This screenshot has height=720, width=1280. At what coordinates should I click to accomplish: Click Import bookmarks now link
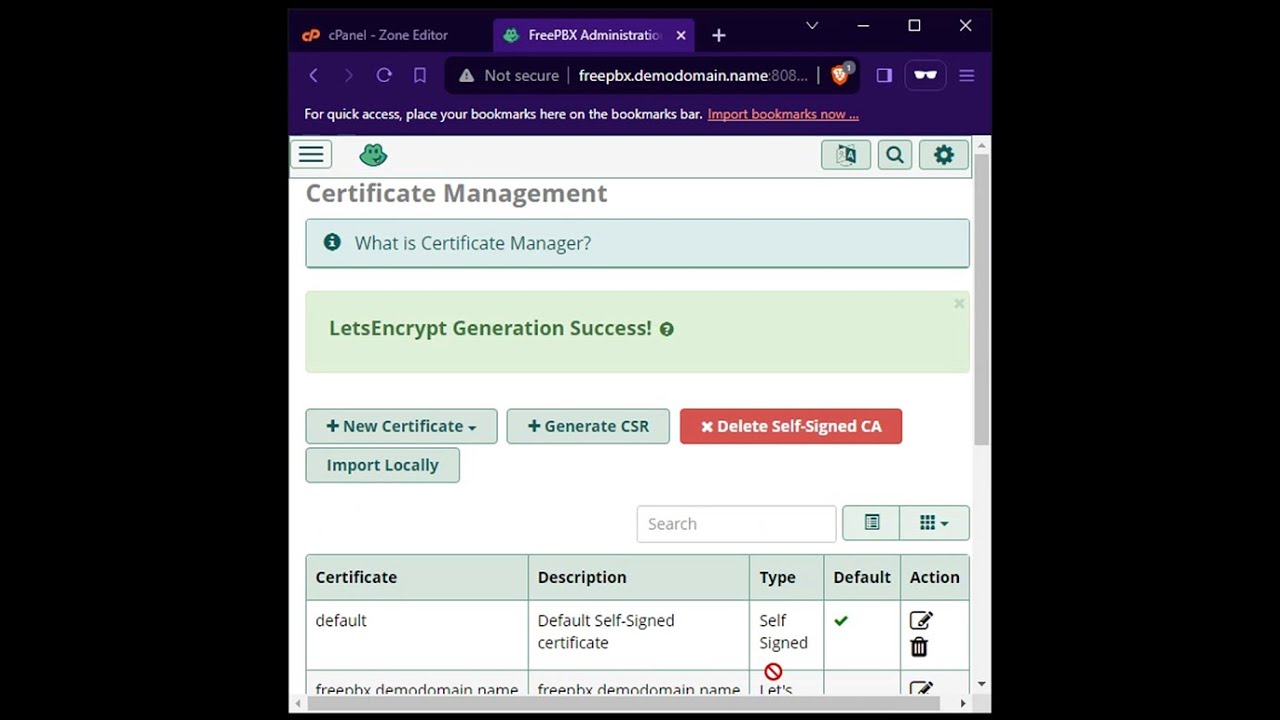783,114
